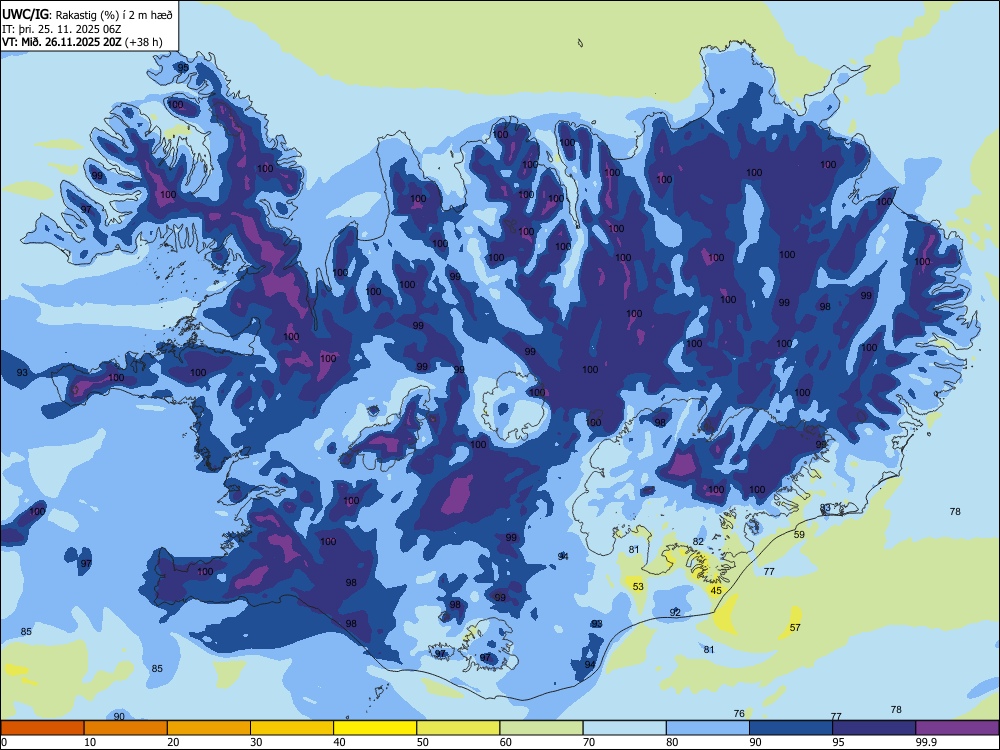Viewport: 1000px width, 750px height.
Task: Pick the purple above-99.9 legend swatch
Action: coord(957,728)
